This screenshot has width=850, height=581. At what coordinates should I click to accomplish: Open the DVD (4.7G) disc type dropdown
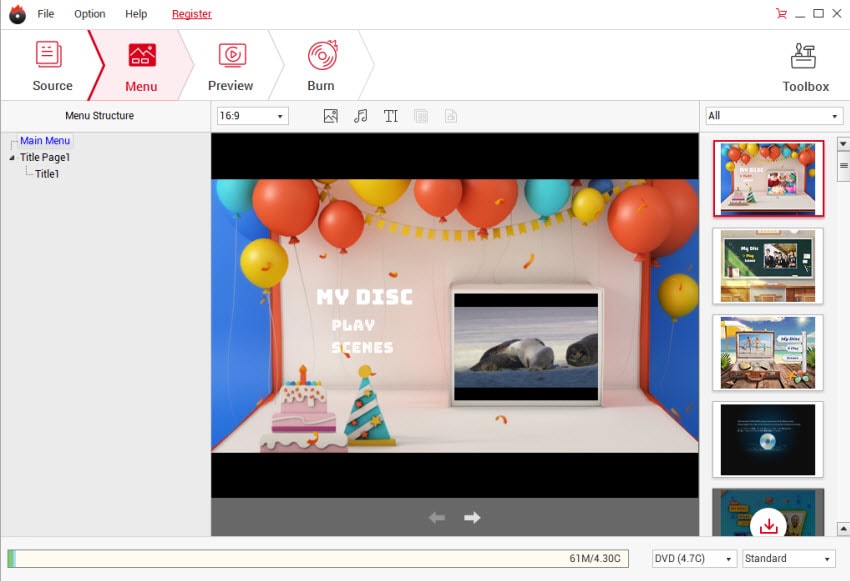[x=693, y=558]
